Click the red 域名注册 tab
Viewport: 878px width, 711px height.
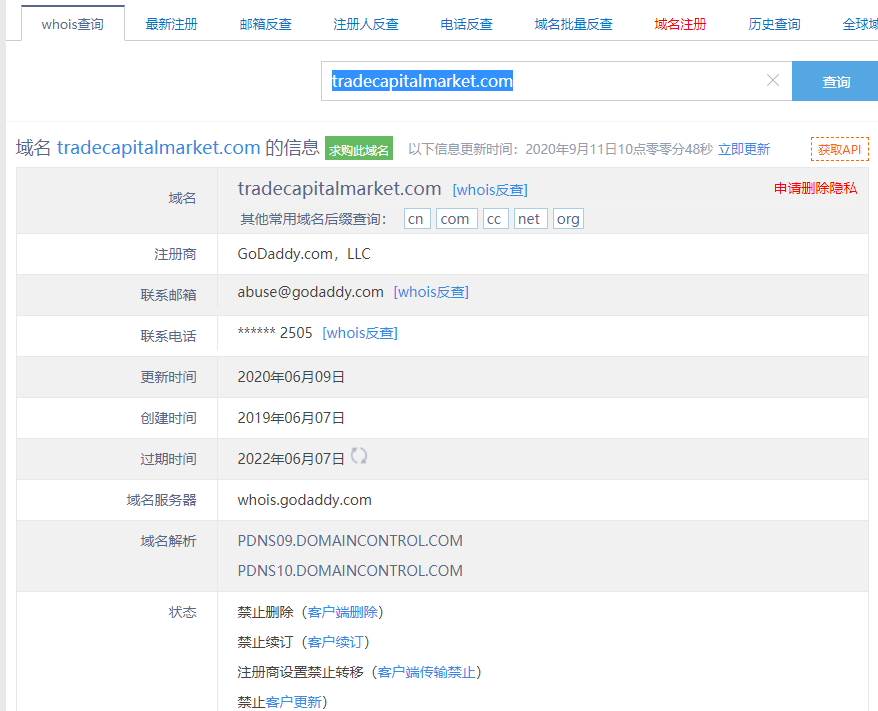(680, 24)
